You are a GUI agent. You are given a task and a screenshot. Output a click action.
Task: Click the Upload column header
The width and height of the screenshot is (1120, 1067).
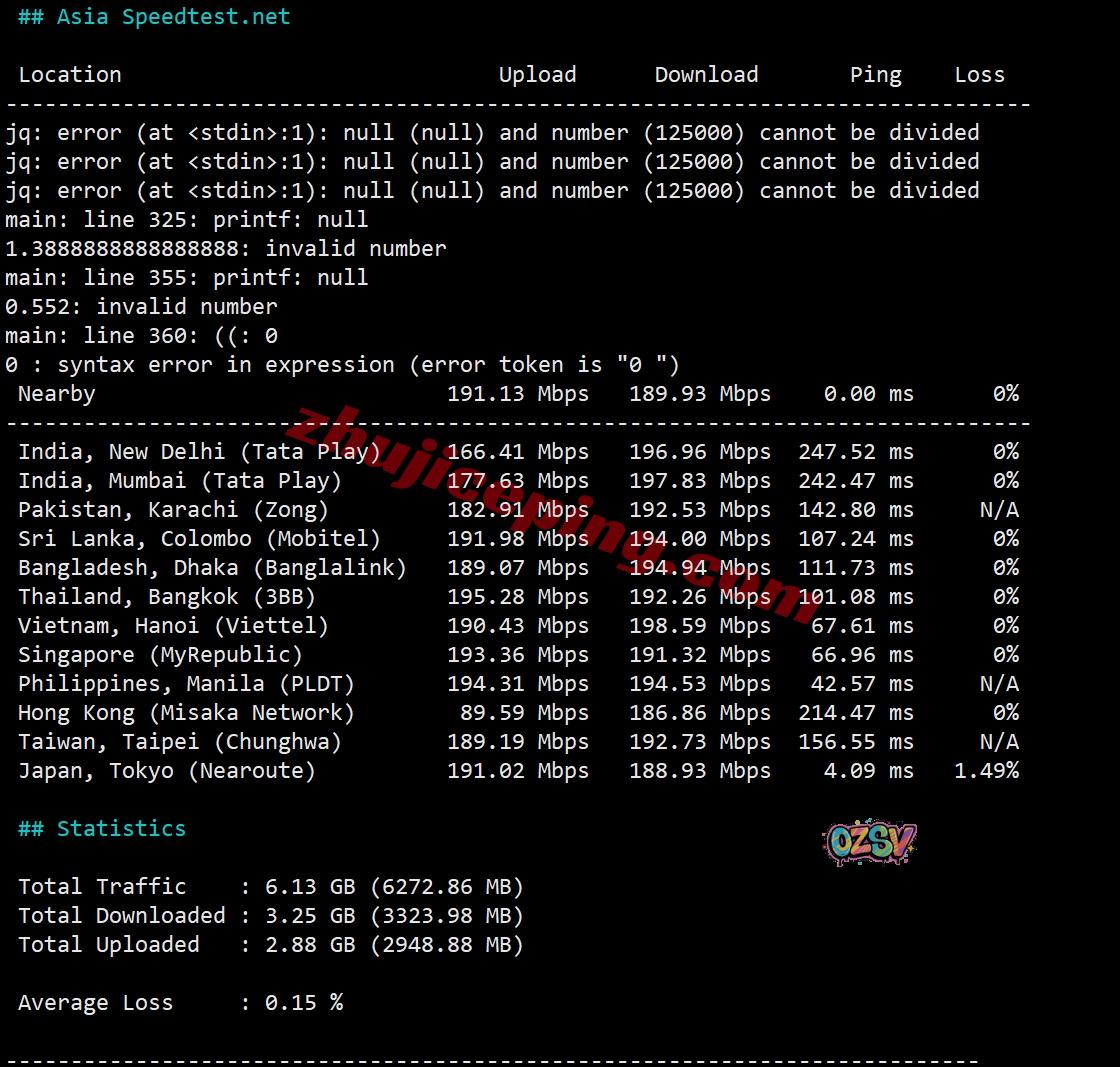[537, 75]
